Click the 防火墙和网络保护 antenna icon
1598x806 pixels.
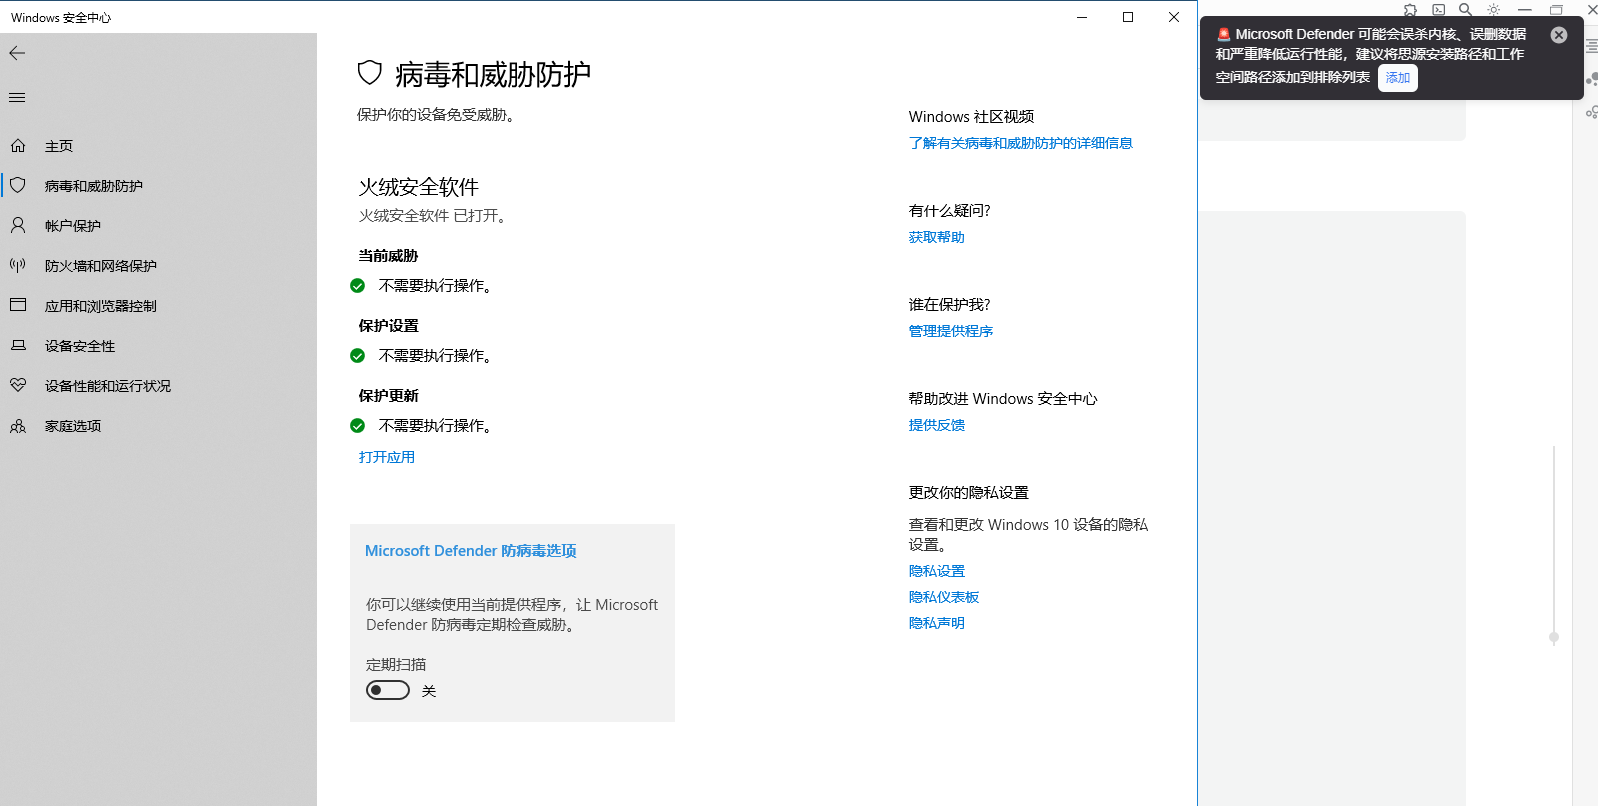[18, 265]
